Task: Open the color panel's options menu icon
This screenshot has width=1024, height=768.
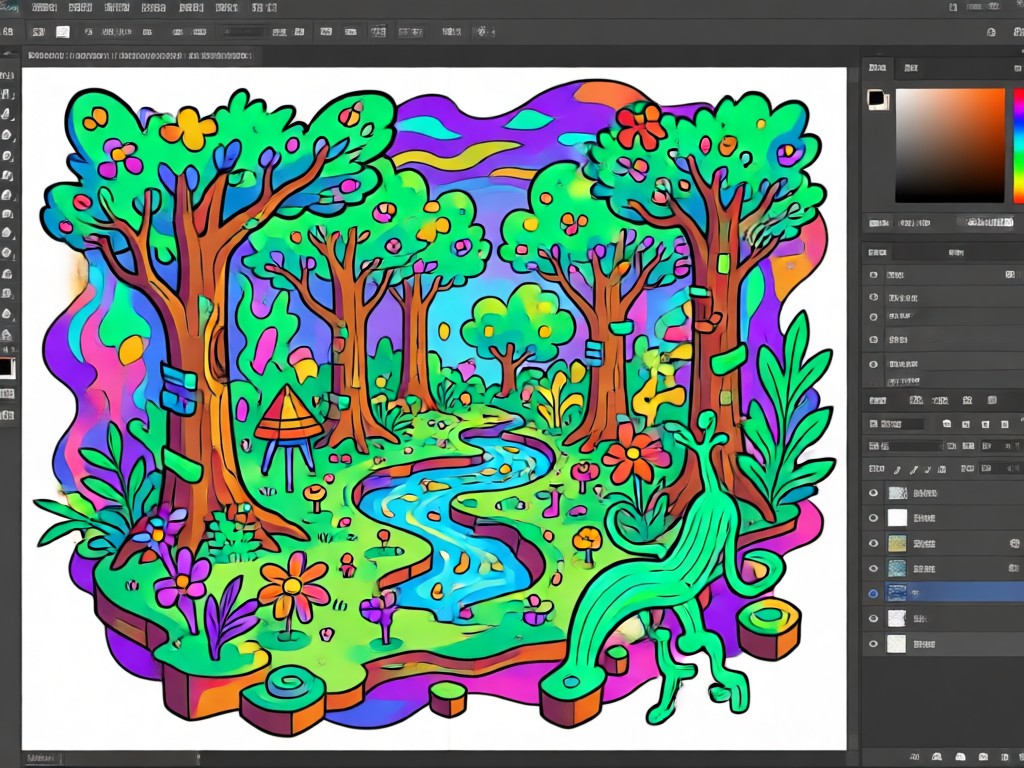Action: [x=1017, y=68]
